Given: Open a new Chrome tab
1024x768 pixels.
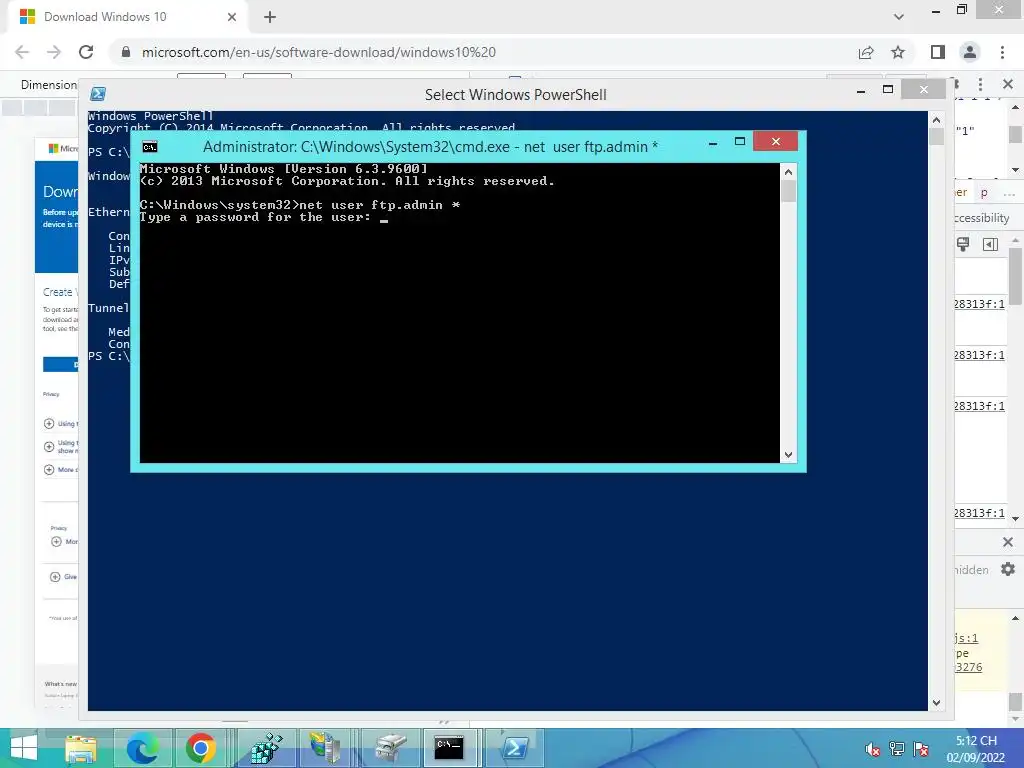Looking at the screenshot, I should pyautogui.click(x=270, y=17).
